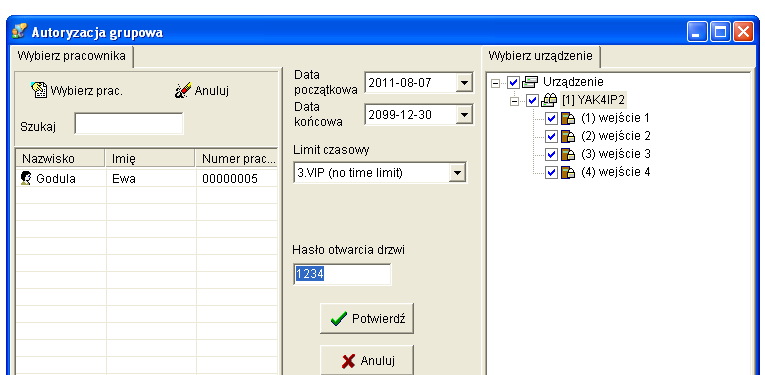765x375 pixels.
Task: Click the start date value 2011-08-07
Action: pyautogui.click(x=400, y=83)
